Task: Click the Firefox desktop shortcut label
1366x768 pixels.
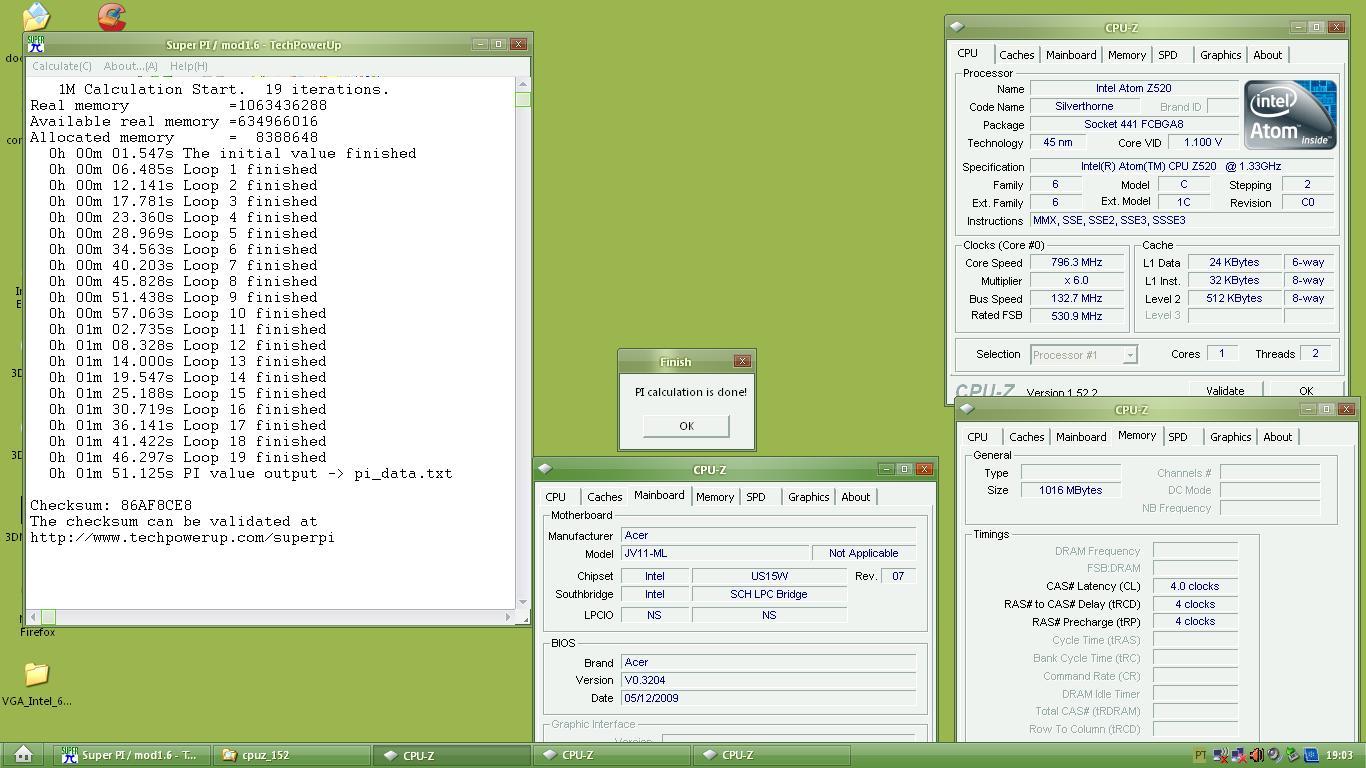Action: (x=38, y=632)
